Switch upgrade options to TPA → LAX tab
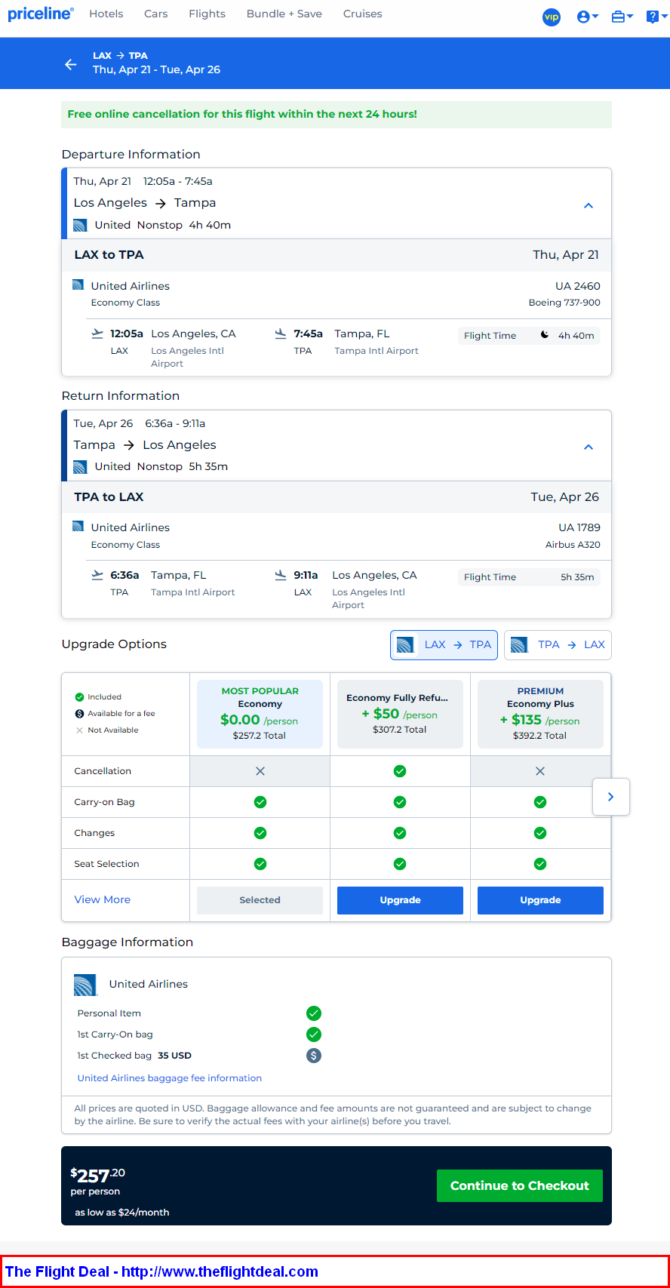The image size is (670, 1288). [557, 645]
